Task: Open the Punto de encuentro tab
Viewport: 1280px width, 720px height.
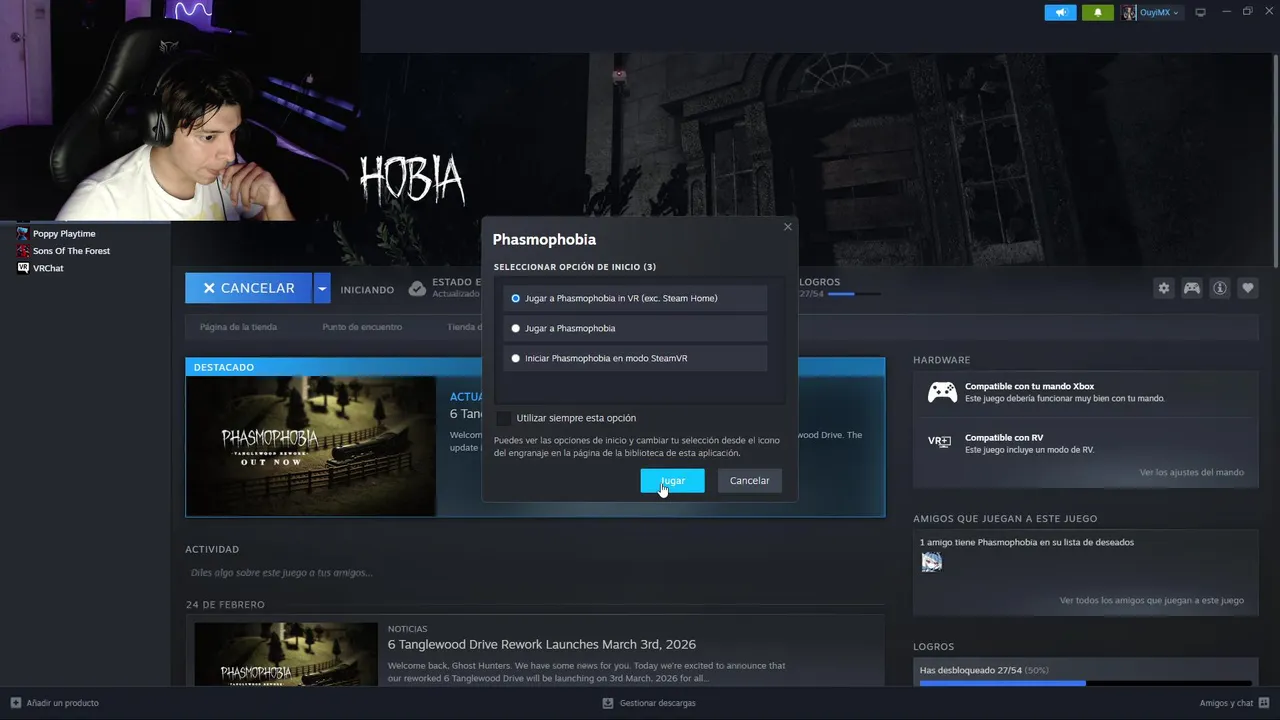Action: coord(362,327)
